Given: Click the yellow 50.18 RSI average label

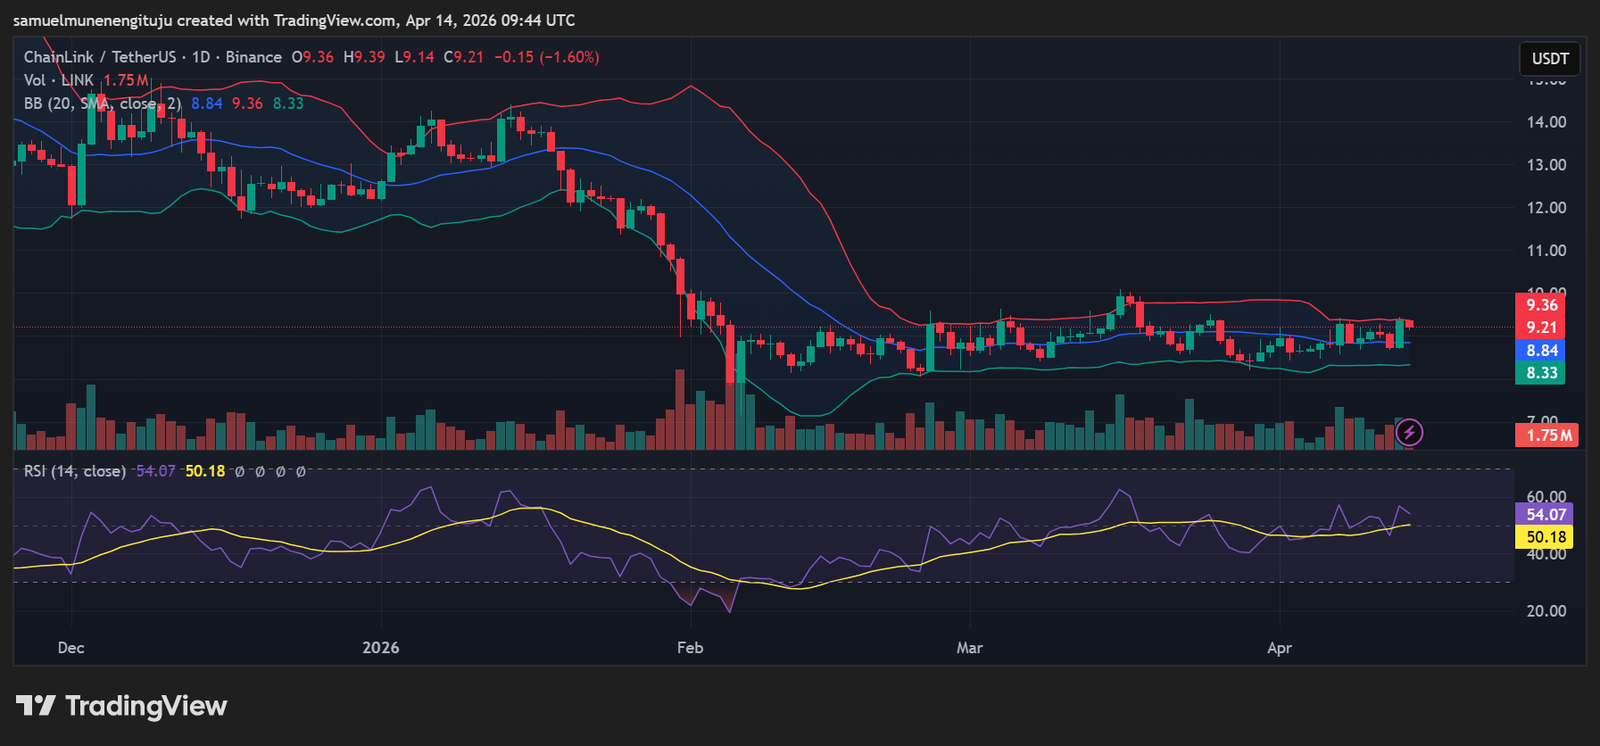Looking at the screenshot, I should [x=1546, y=537].
